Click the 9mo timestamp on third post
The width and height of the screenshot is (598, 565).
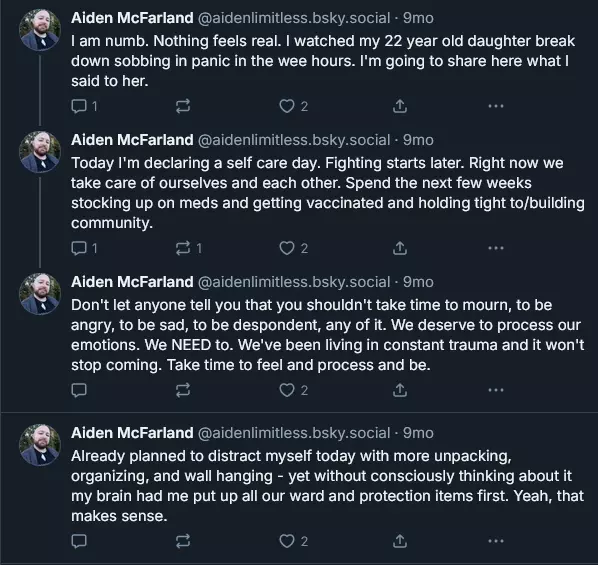coord(418,282)
